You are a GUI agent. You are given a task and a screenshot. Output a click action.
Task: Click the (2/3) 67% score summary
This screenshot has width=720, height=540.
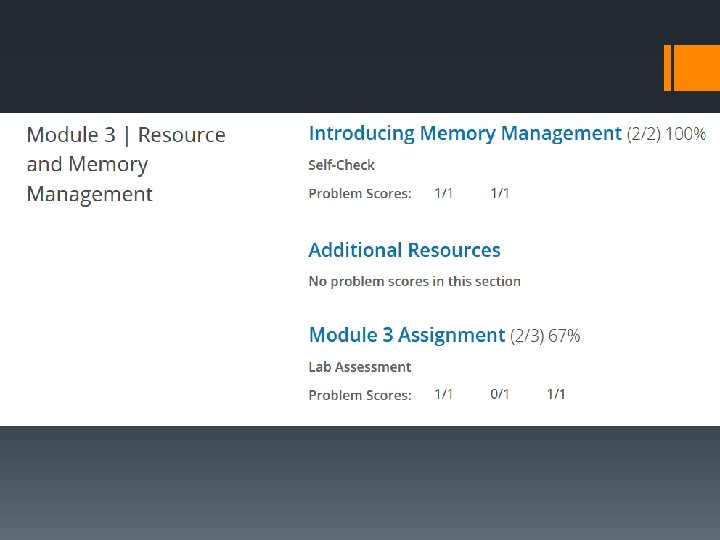point(545,336)
